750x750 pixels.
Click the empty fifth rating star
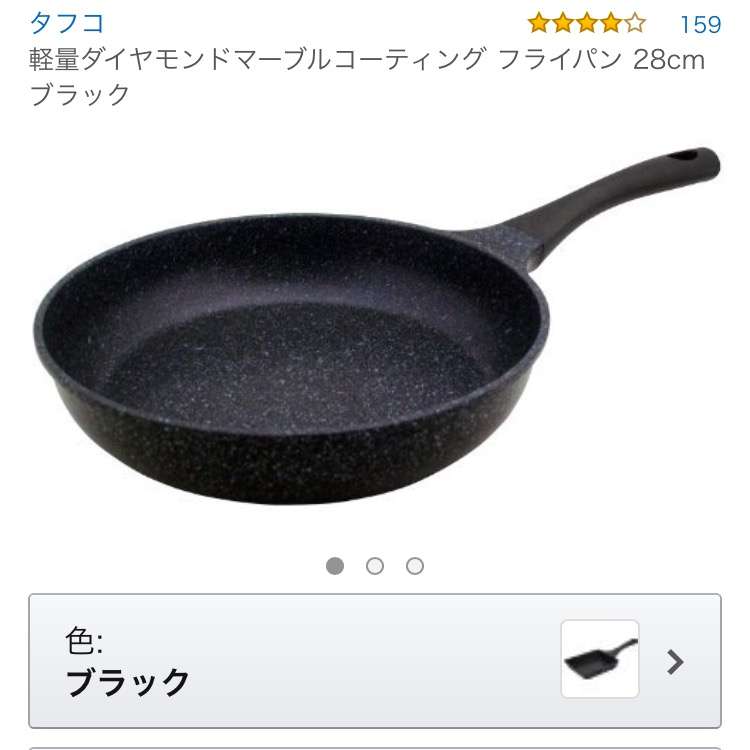635,23
